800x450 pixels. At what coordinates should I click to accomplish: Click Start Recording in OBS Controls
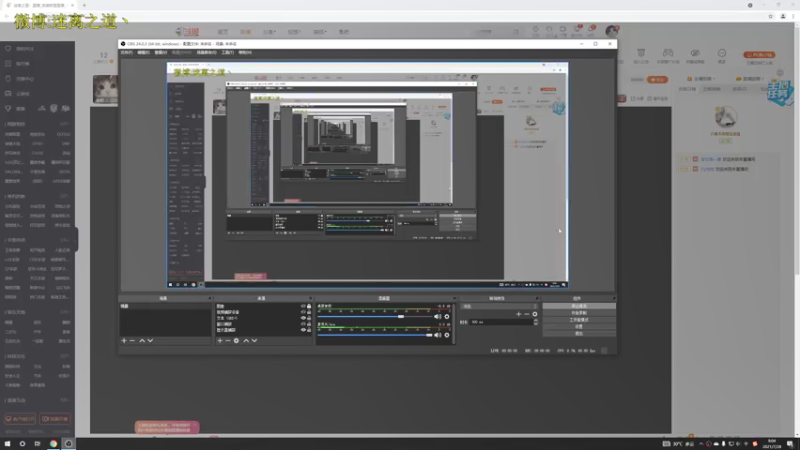click(x=579, y=313)
